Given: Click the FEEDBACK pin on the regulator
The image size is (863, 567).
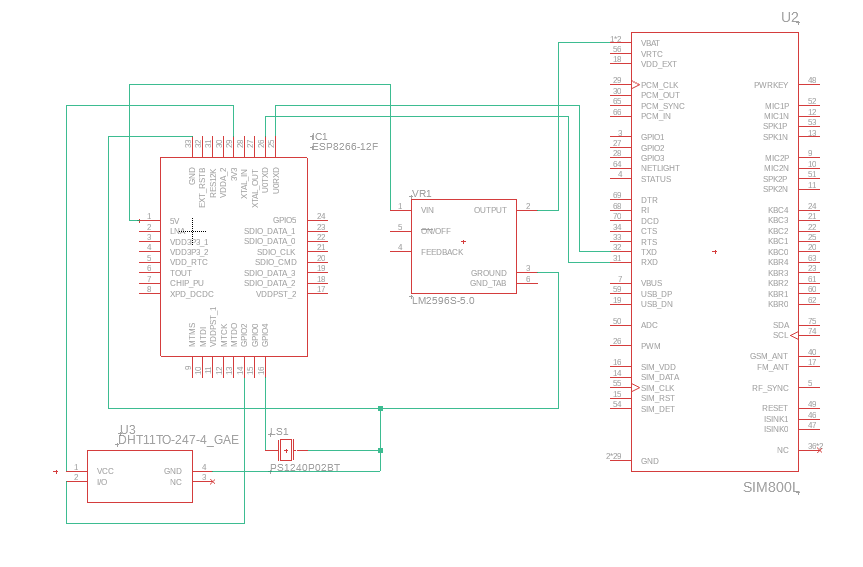Looking at the screenshot, I should 441,252.
